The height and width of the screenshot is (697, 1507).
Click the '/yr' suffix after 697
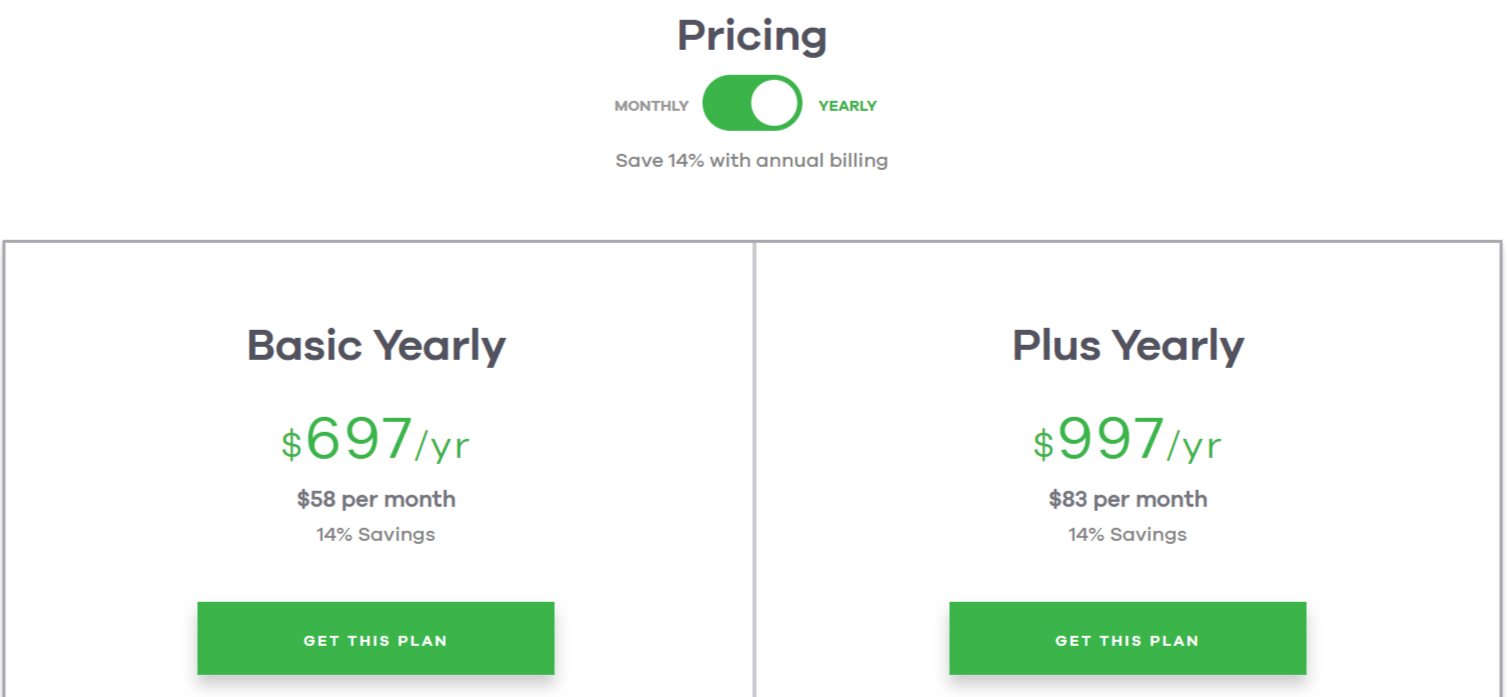click(x=442, y=445)
